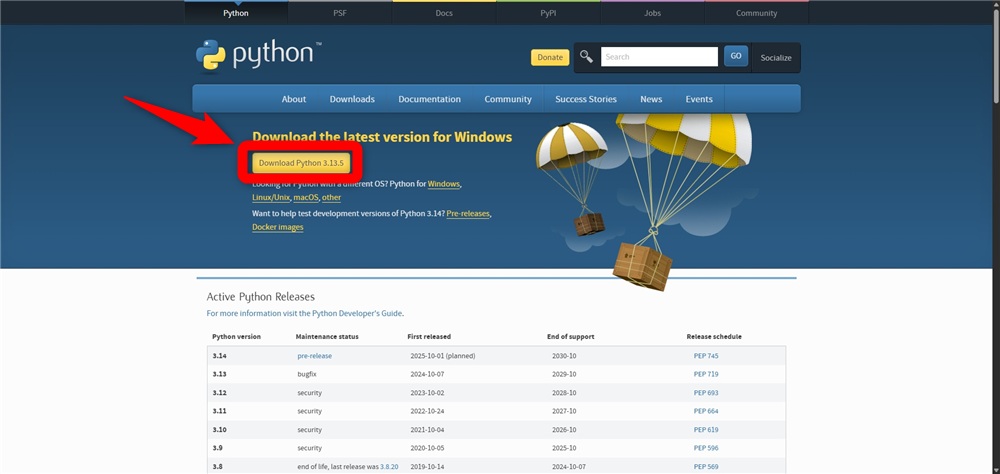Click the 'Active Python Releases' heading
Viewport: 1000px width, 474px height.
point(261,297)
